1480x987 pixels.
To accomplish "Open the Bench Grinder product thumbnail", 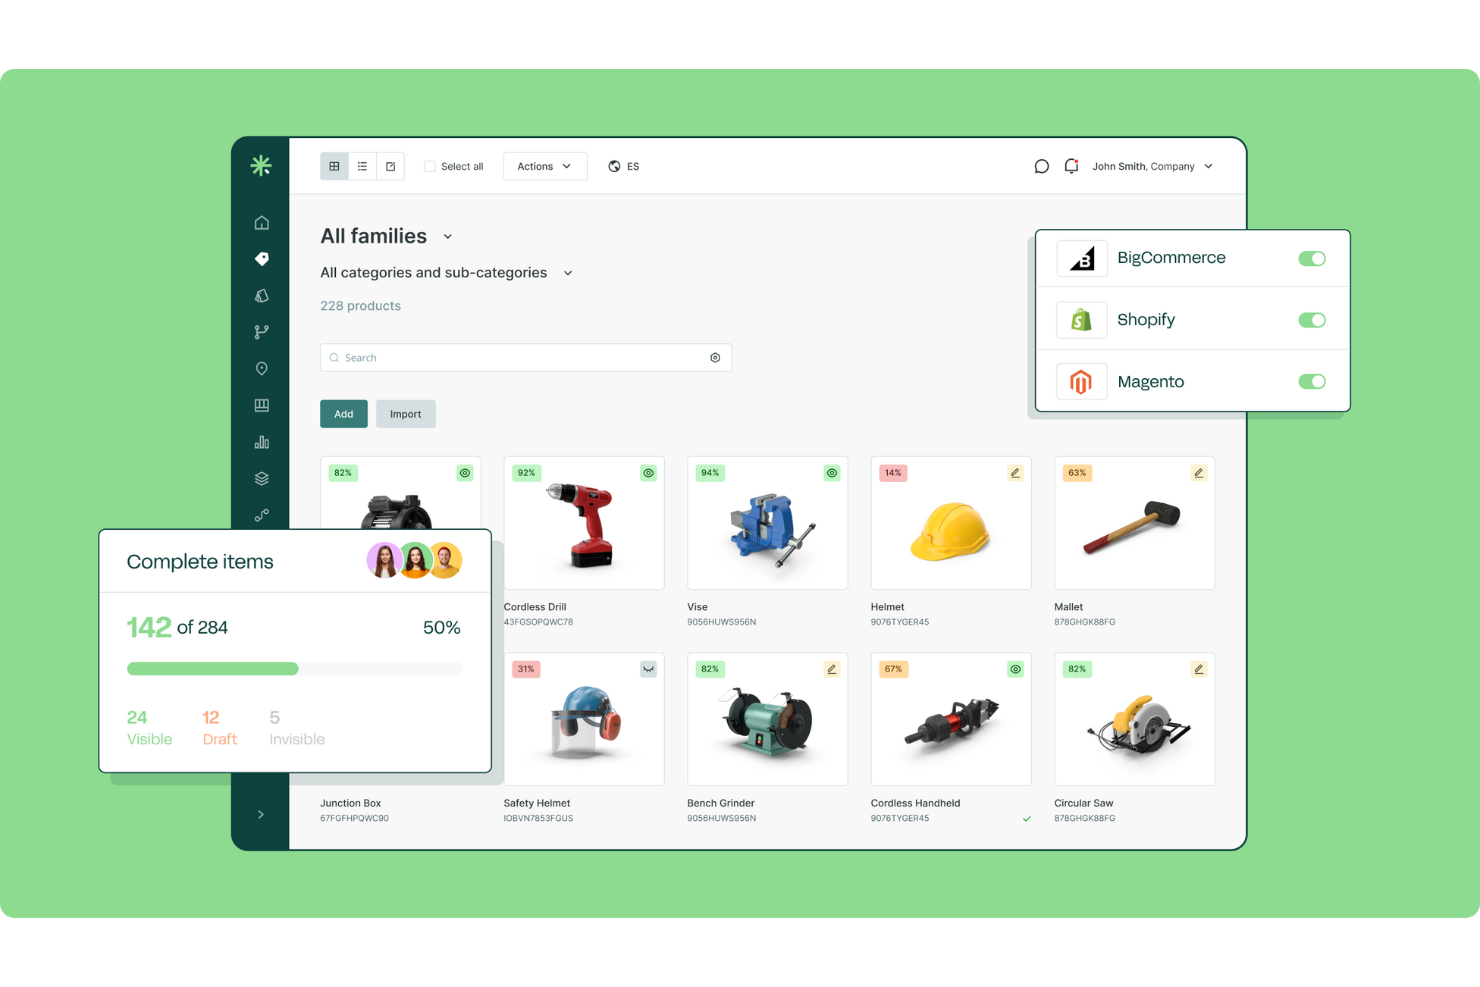I will coord(767,719).
